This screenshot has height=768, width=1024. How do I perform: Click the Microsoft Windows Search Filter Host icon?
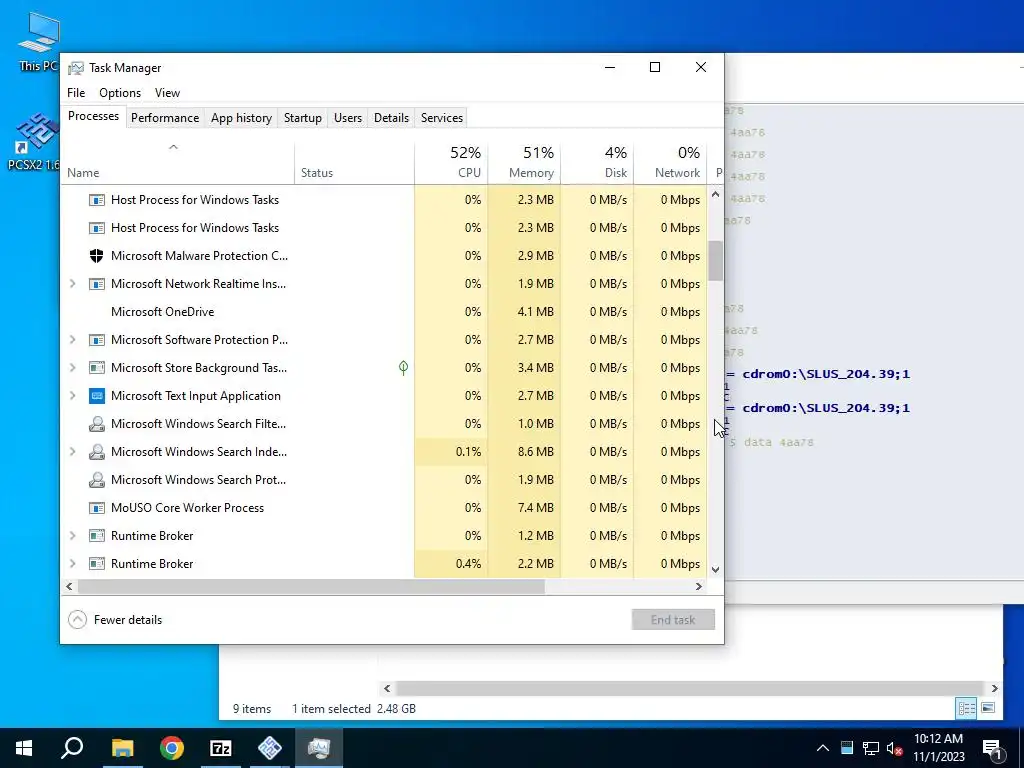click(97, 424)
